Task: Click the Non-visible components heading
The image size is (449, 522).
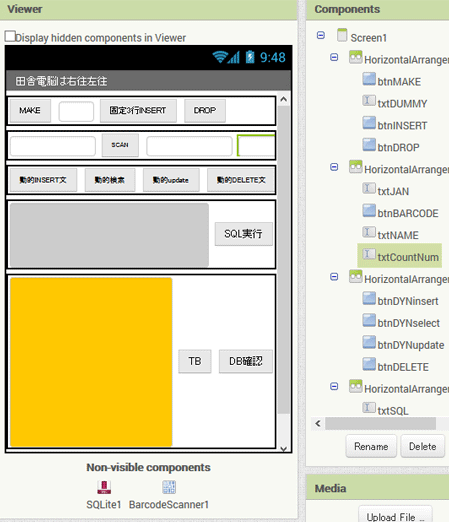Action: (148, 467)
